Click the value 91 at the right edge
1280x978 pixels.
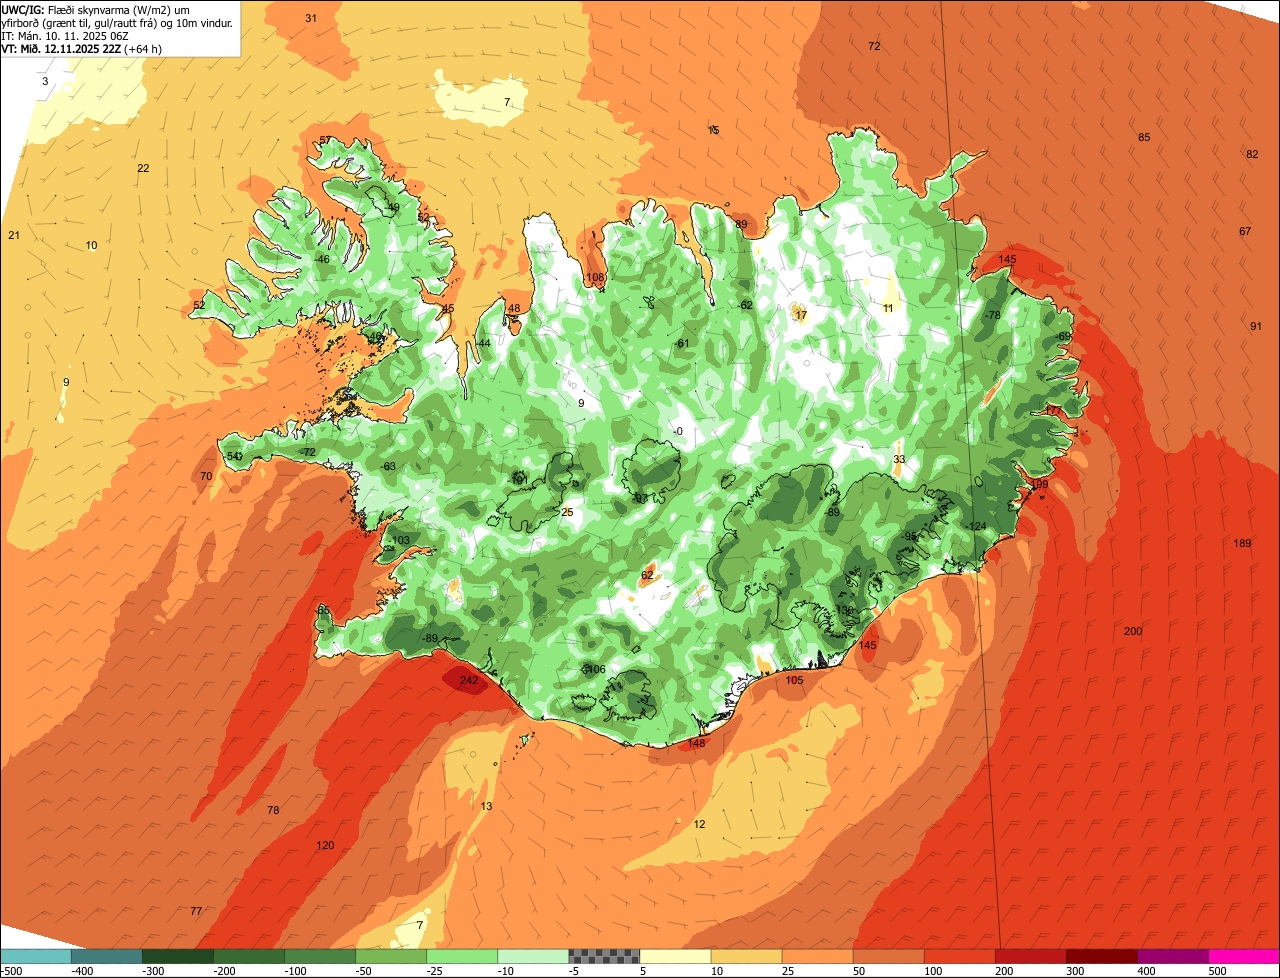(1256, 326)
